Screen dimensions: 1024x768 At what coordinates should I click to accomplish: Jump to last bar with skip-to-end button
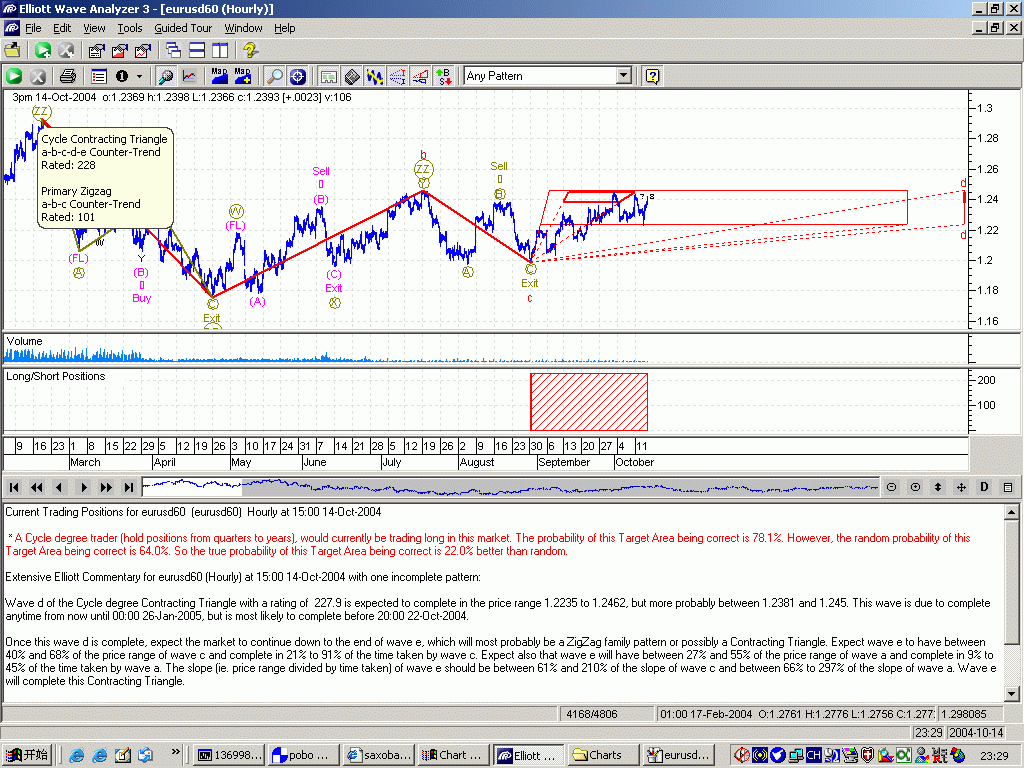pyautogui.click(x=129, y=487)
